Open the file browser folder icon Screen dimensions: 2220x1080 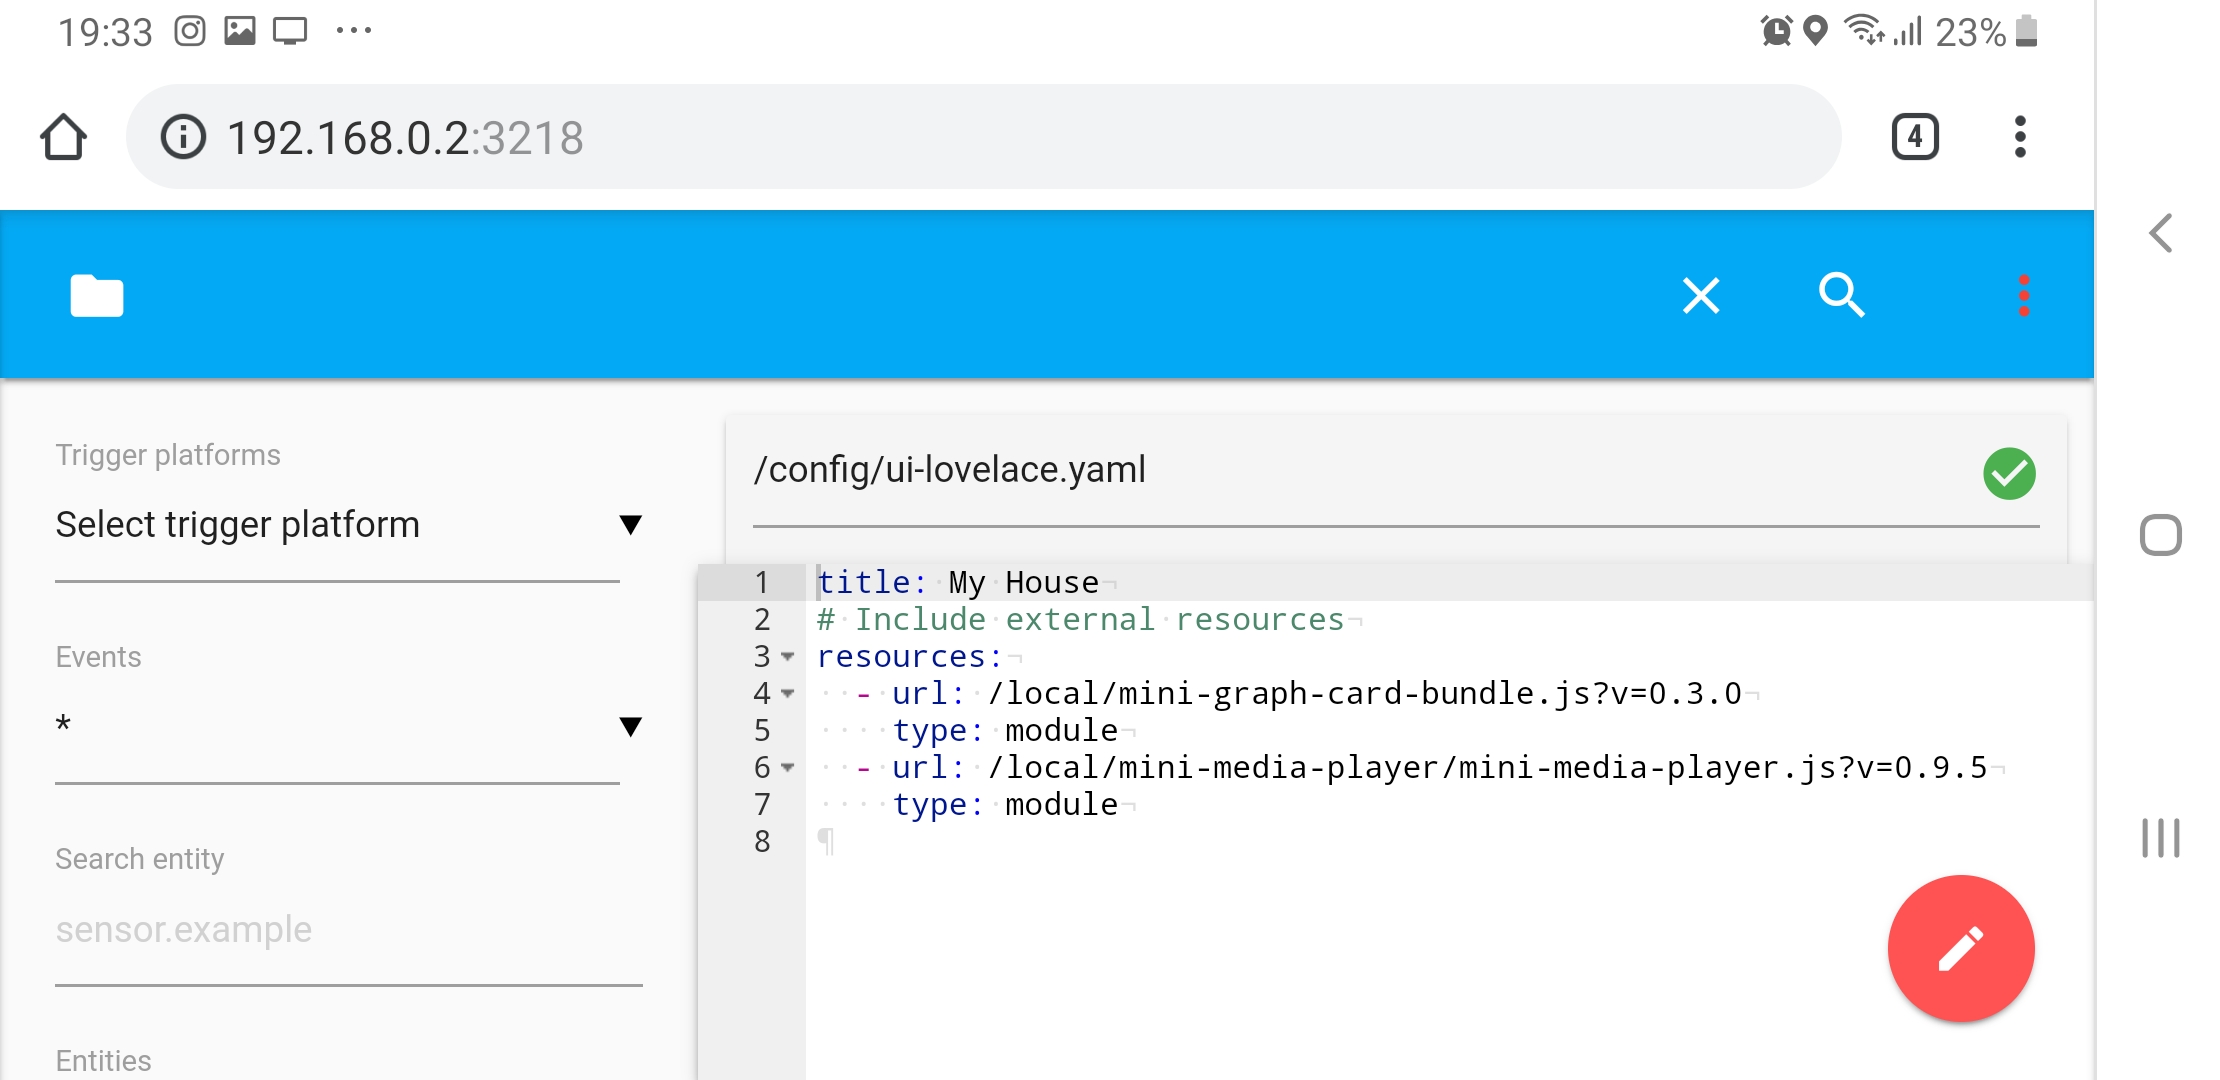pos(97,296)
